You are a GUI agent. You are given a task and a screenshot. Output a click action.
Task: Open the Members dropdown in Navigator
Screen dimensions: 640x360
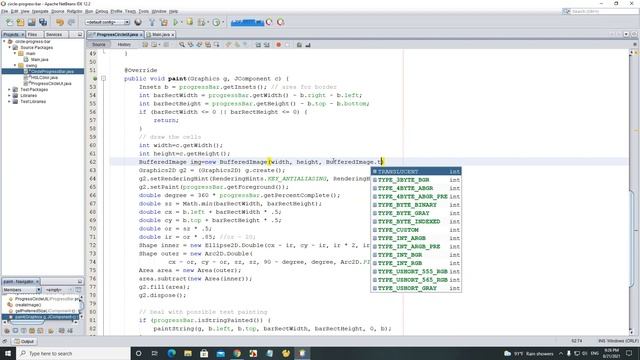coord(22,290)
